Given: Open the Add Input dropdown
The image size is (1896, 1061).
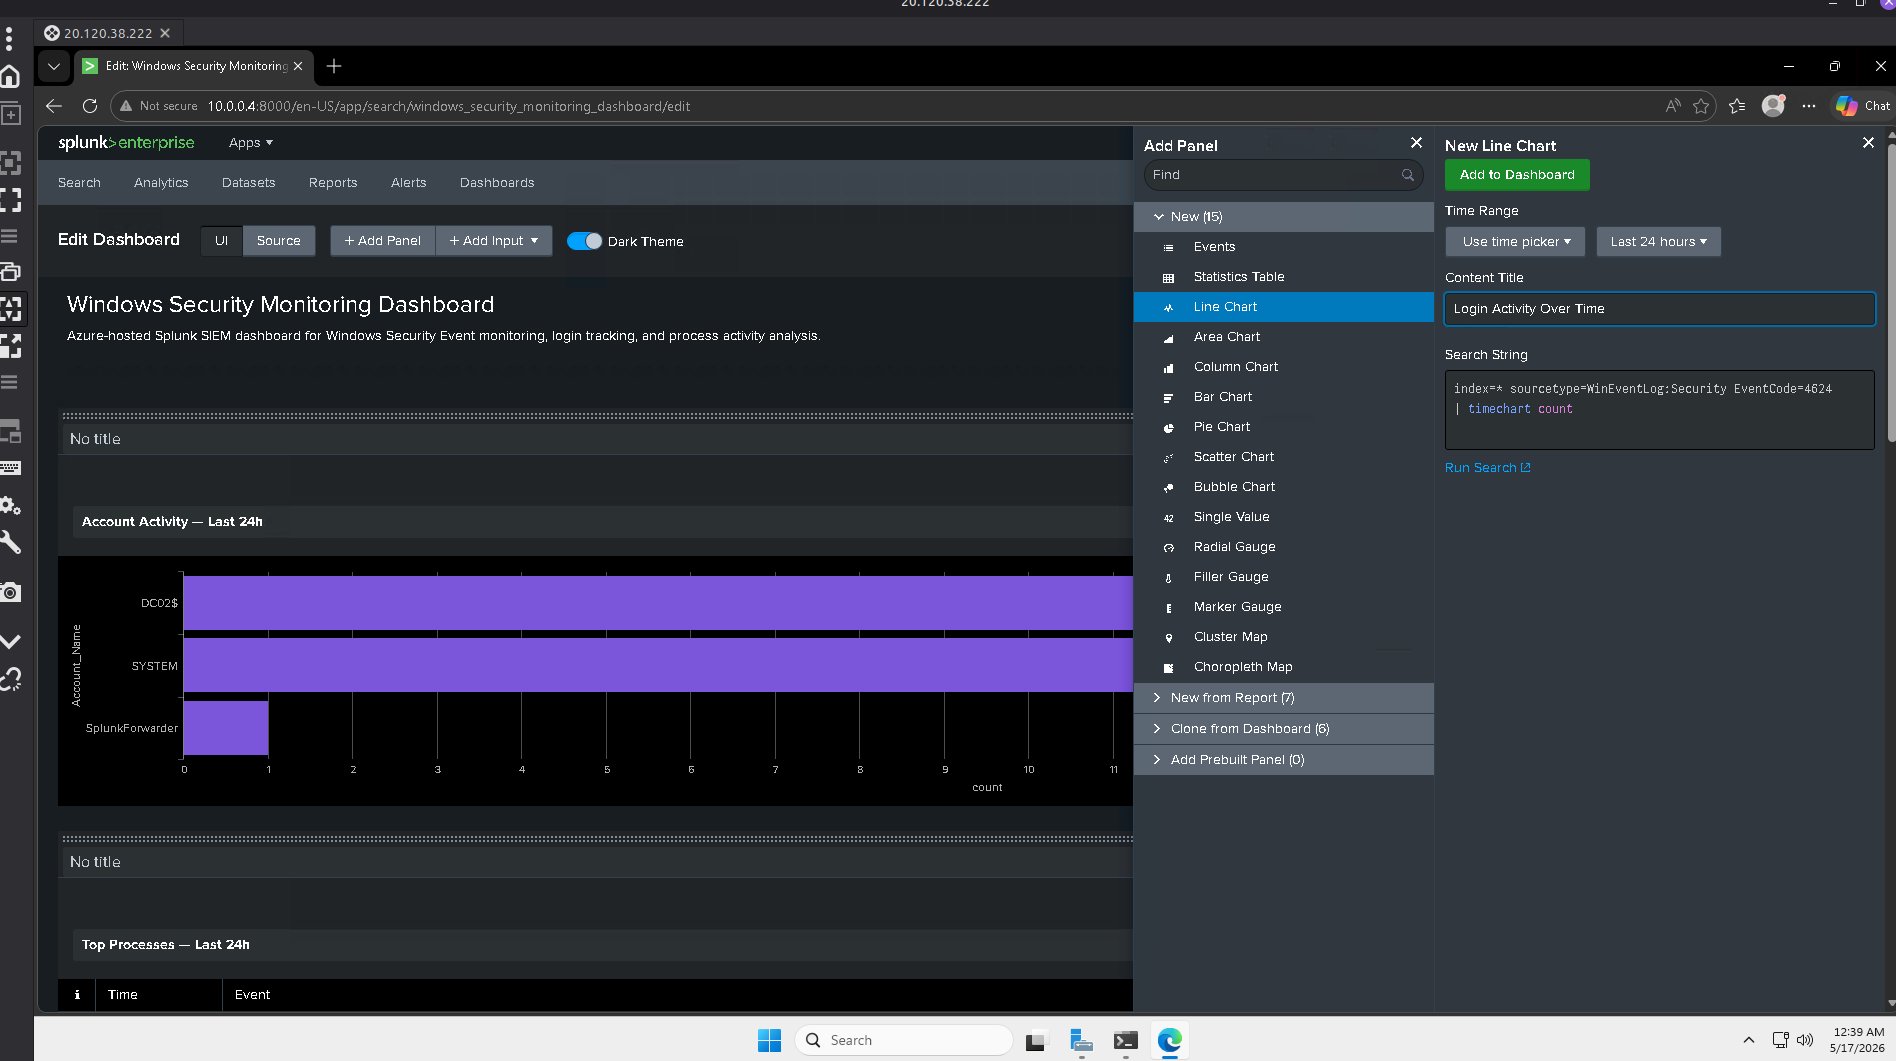Looking at the screenshot, I should (x=494, y=241).
